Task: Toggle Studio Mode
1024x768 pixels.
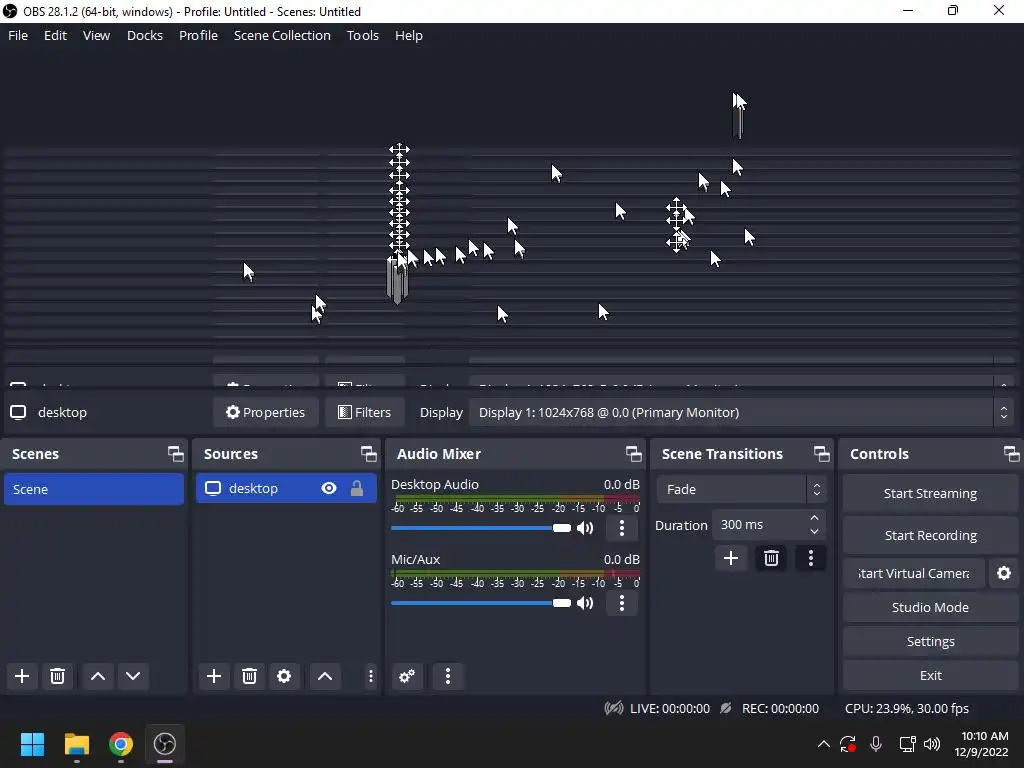Action: coord(930,607)
